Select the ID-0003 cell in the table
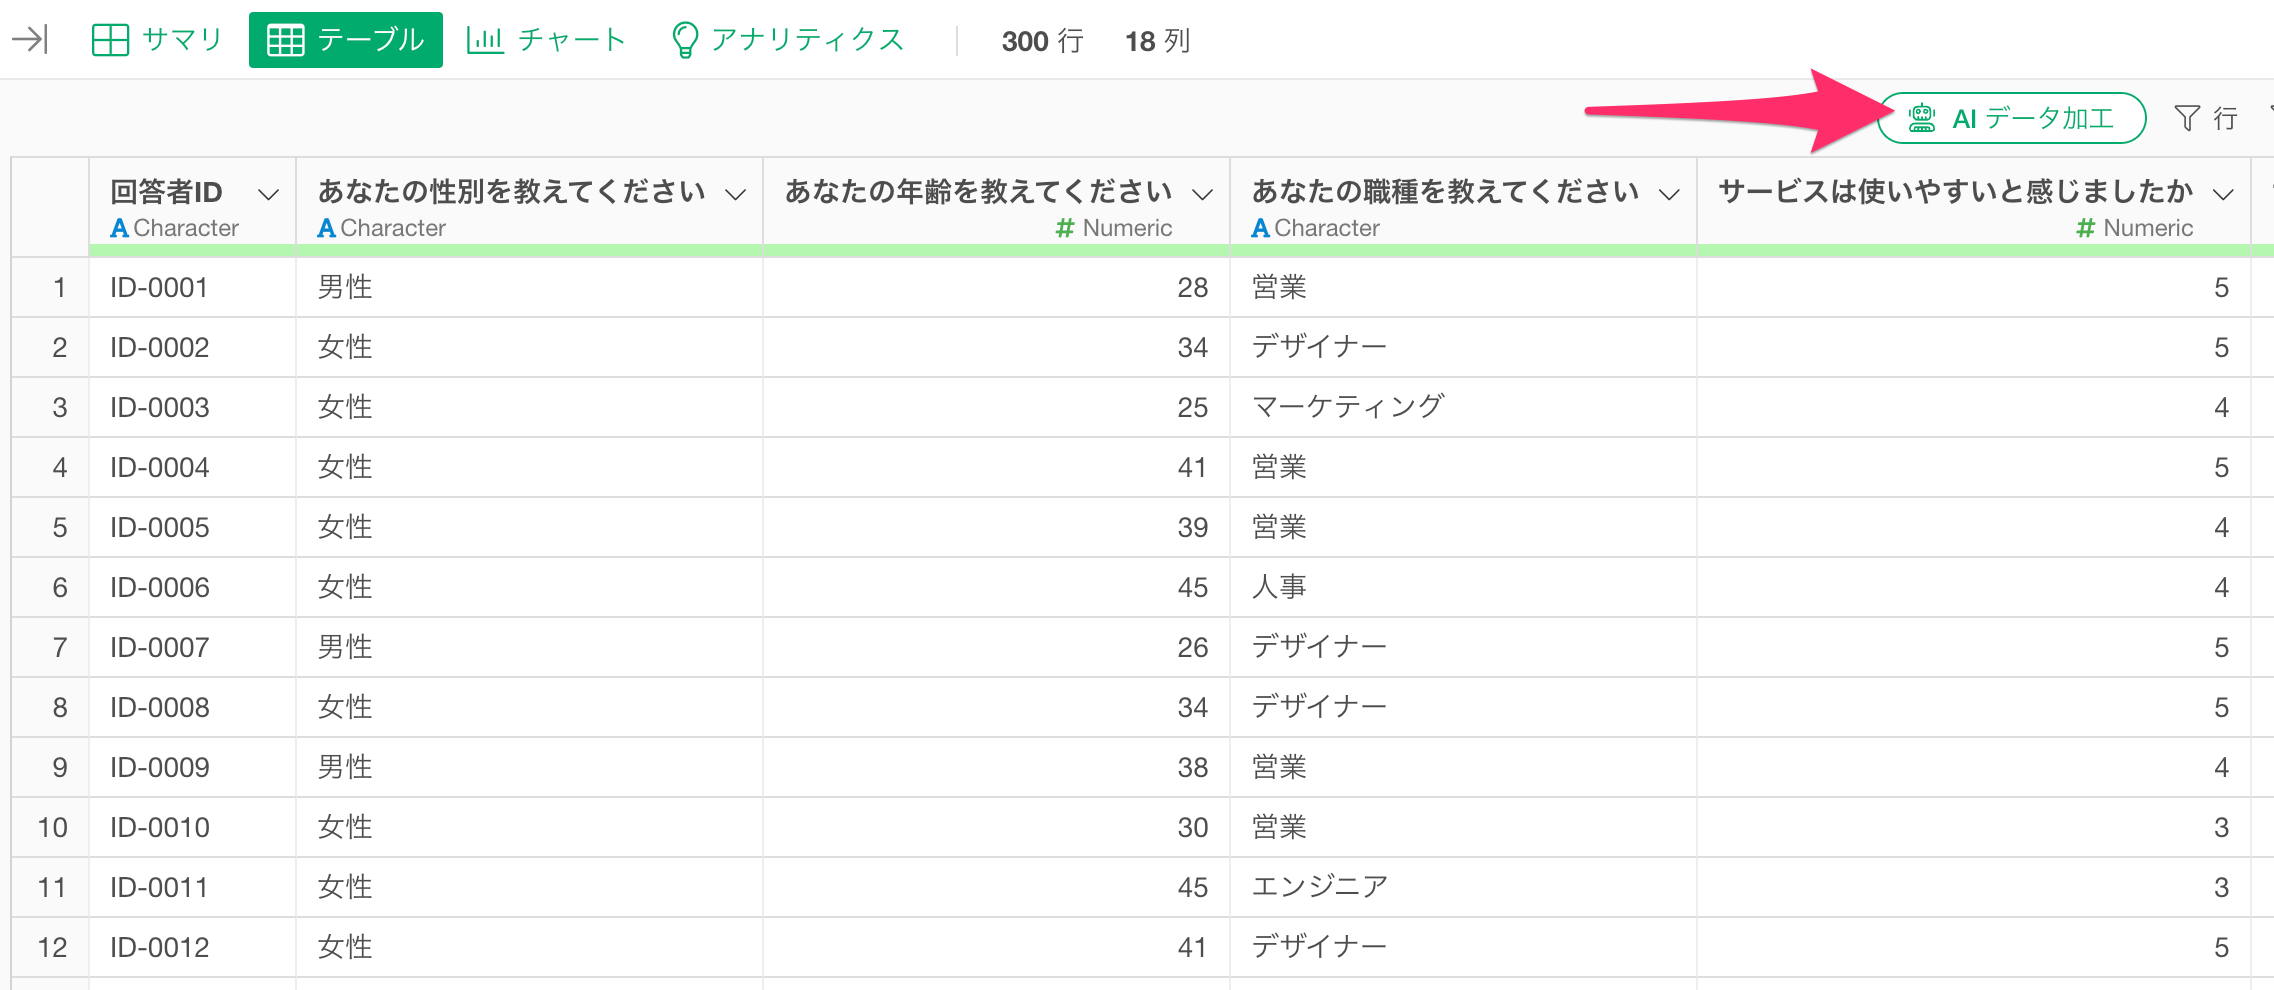This screenshot has width=2274, height=990. (x=160, y=407)
